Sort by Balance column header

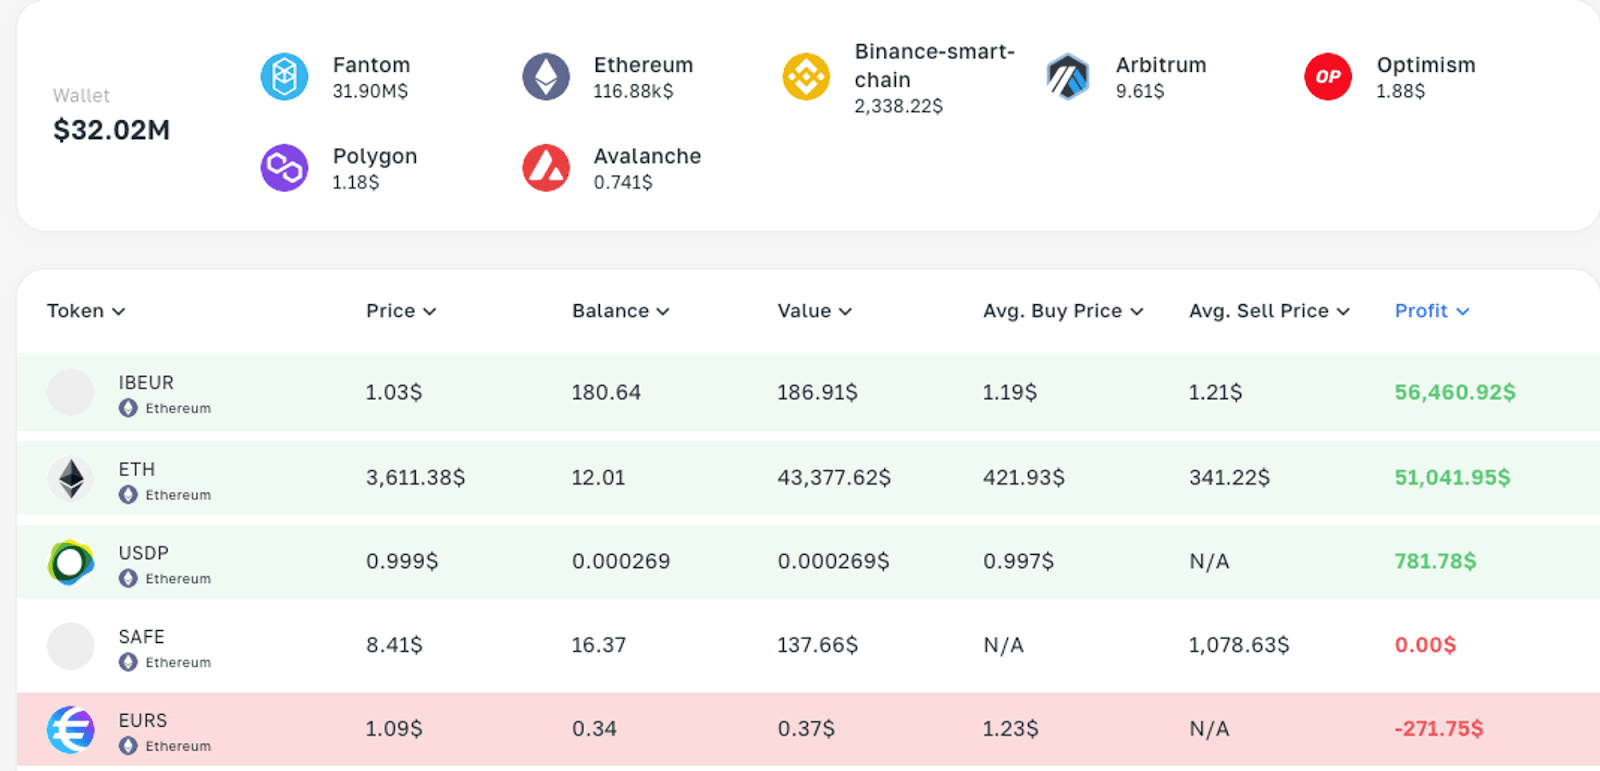click(620, 311)
